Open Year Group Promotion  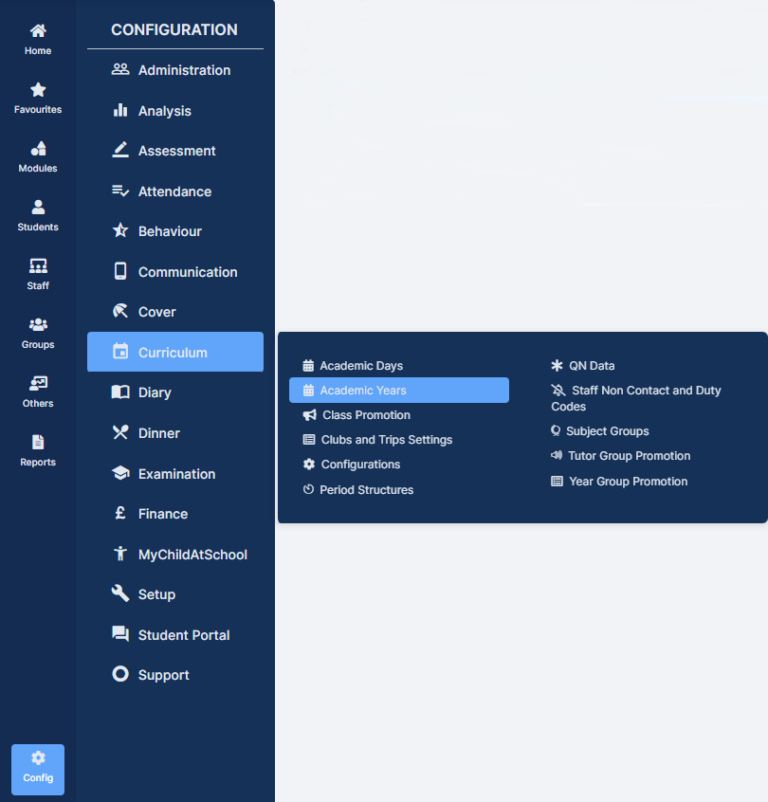pos(619,481)
